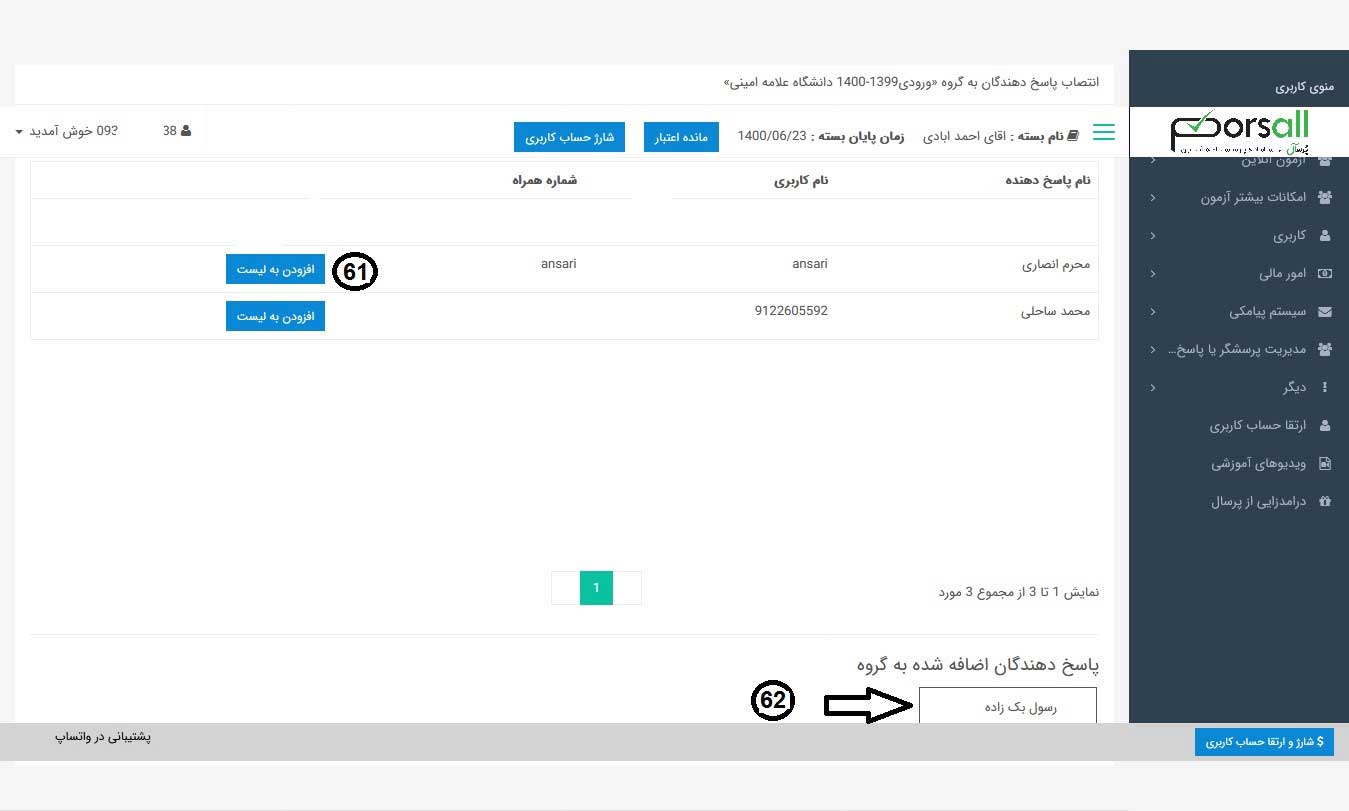Screen dimensions: 1349x811
Task: Click the gift icon beside درامدزایی از پرسال
Action: tap(1325, 502)
